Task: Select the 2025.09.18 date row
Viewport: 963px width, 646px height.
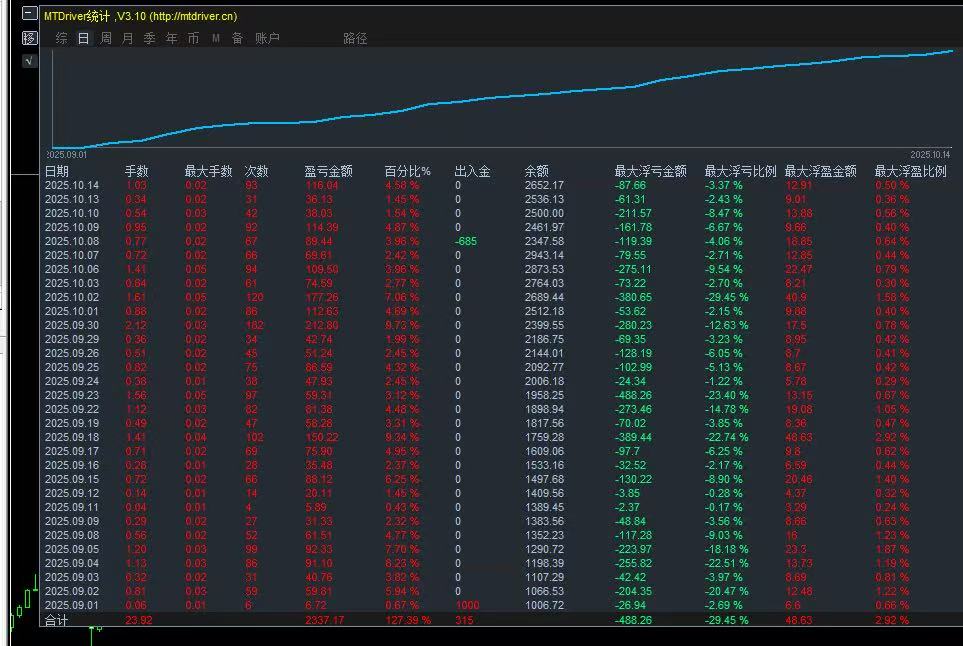Action: 72,437
